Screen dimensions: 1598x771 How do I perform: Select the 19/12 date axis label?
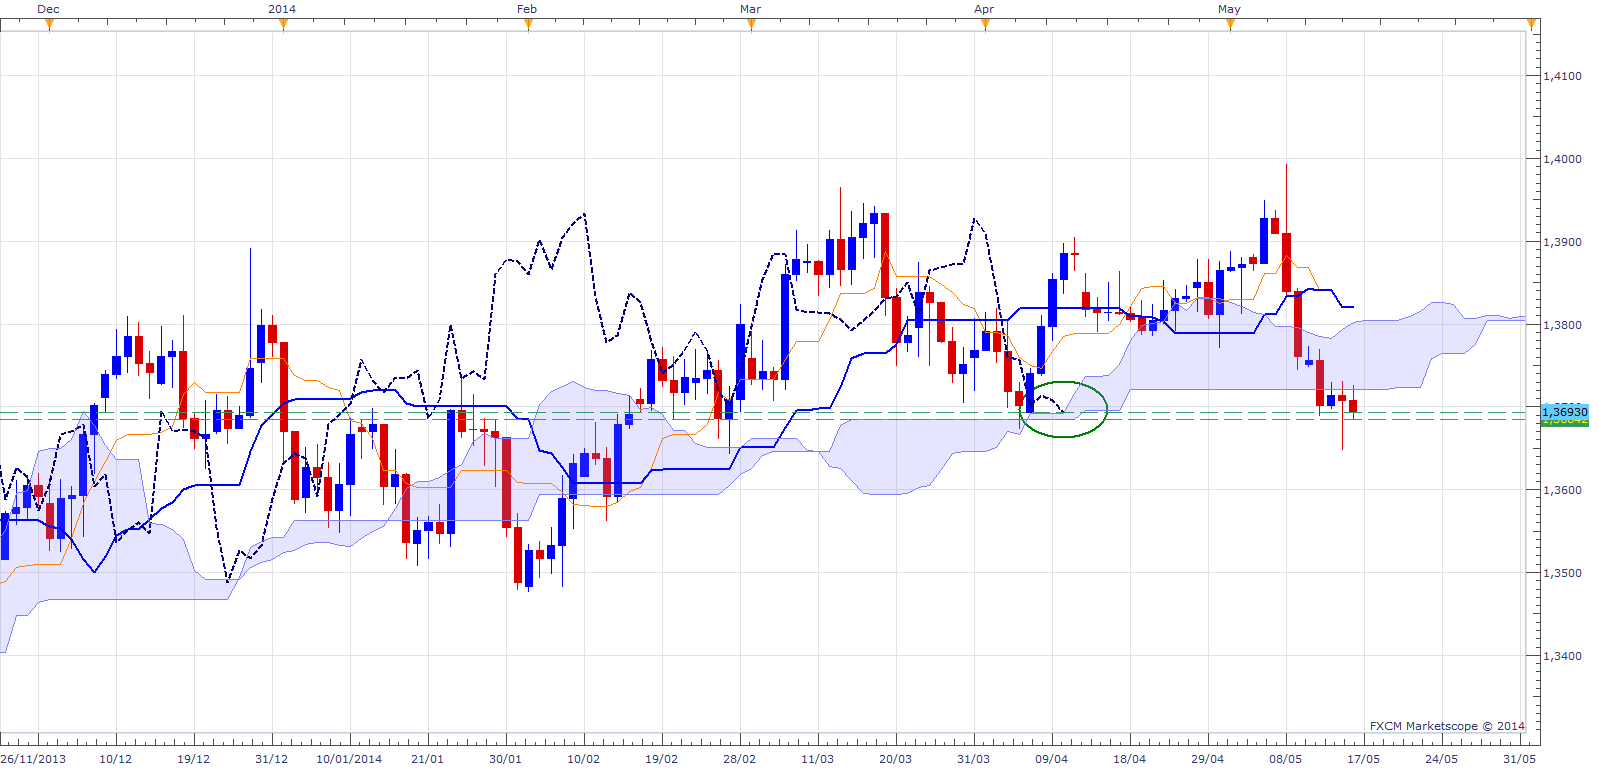pyautogui.click(x=193, y=759)
